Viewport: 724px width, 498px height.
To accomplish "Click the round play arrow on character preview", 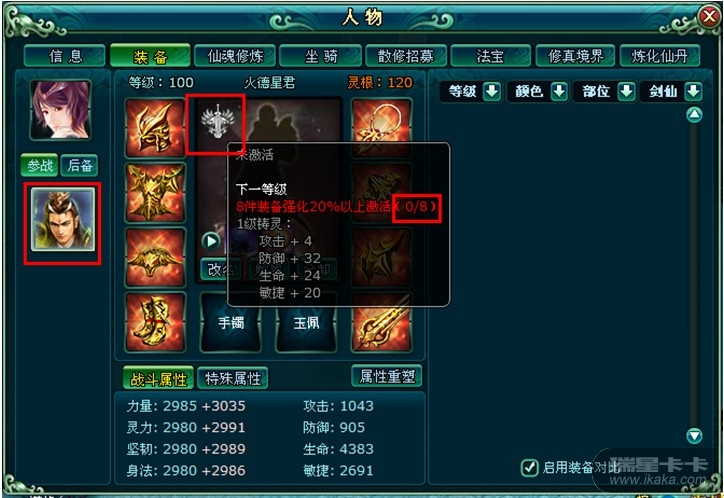I will [211, 240].
